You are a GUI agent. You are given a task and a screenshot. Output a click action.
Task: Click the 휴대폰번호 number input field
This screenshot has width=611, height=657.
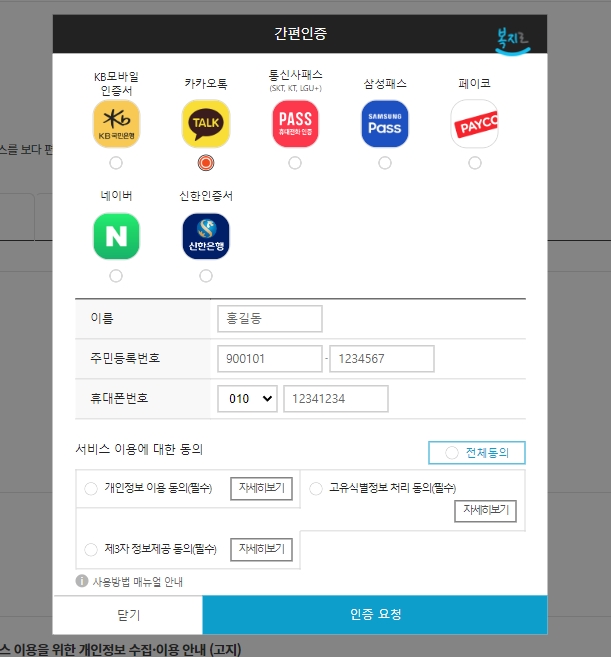click(336, 398)
